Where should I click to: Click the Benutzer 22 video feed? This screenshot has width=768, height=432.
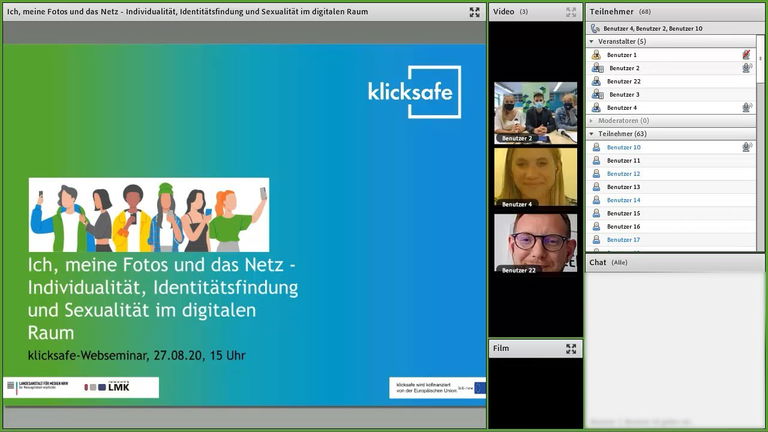point(535,242)
